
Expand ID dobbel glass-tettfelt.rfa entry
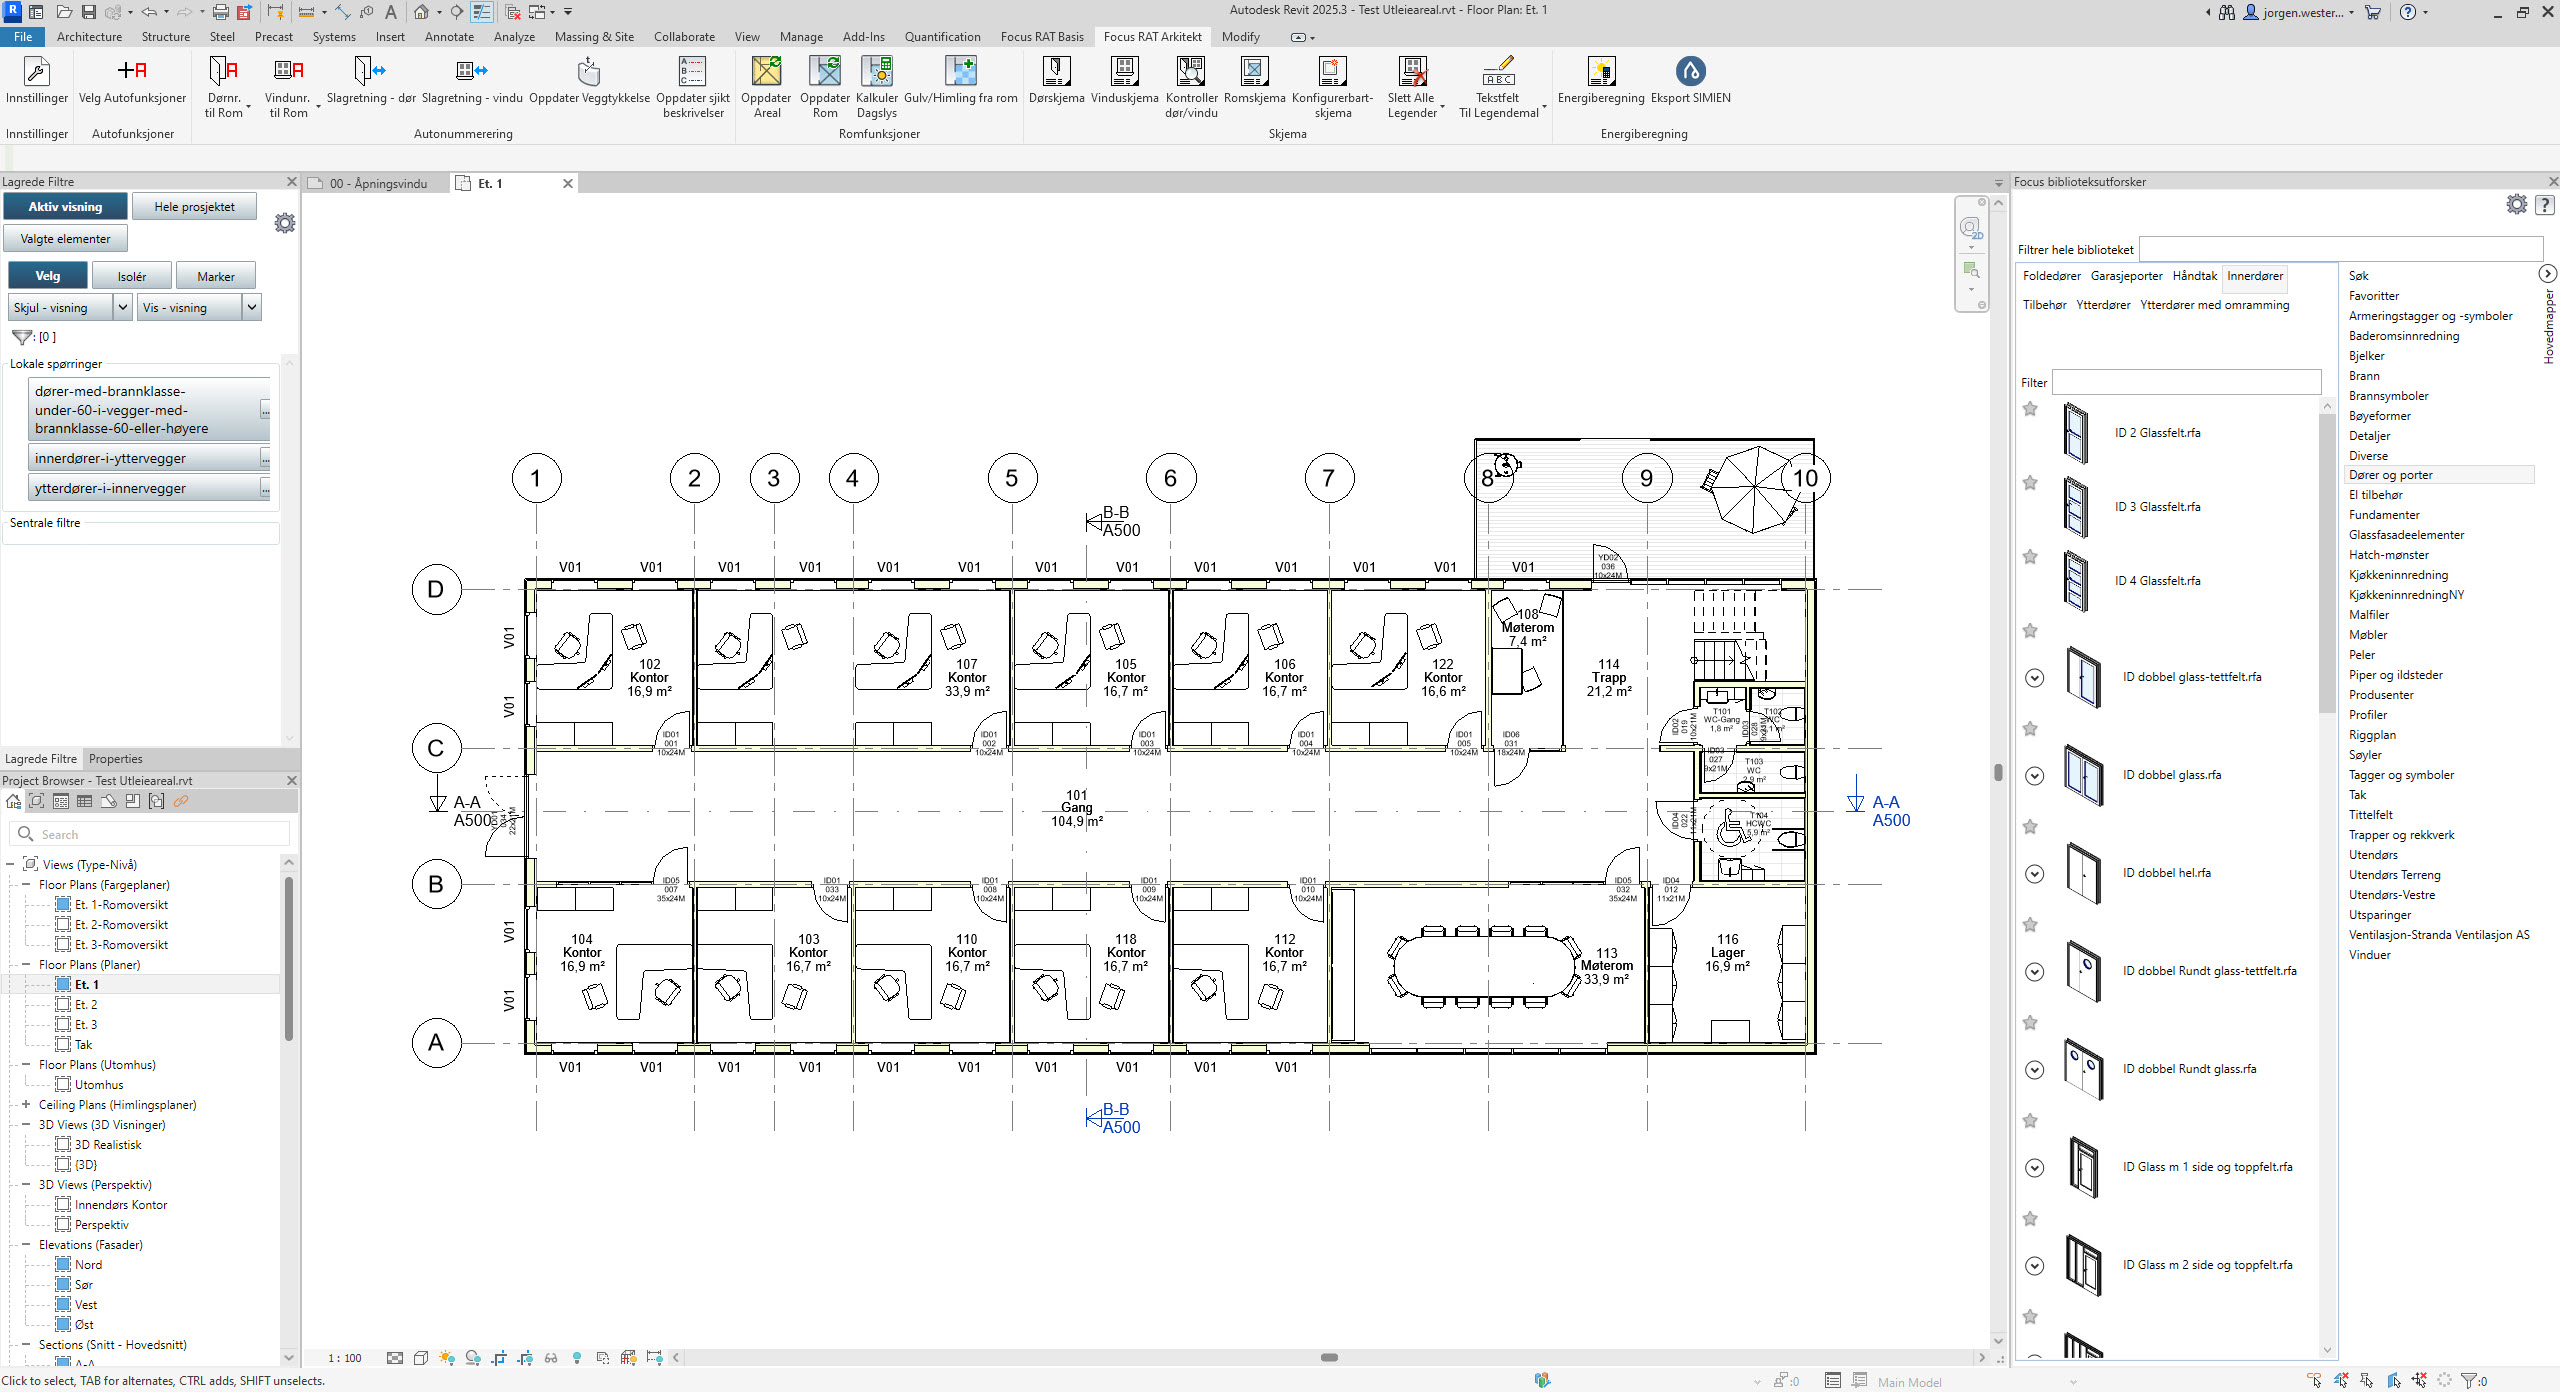(2034, 677)
